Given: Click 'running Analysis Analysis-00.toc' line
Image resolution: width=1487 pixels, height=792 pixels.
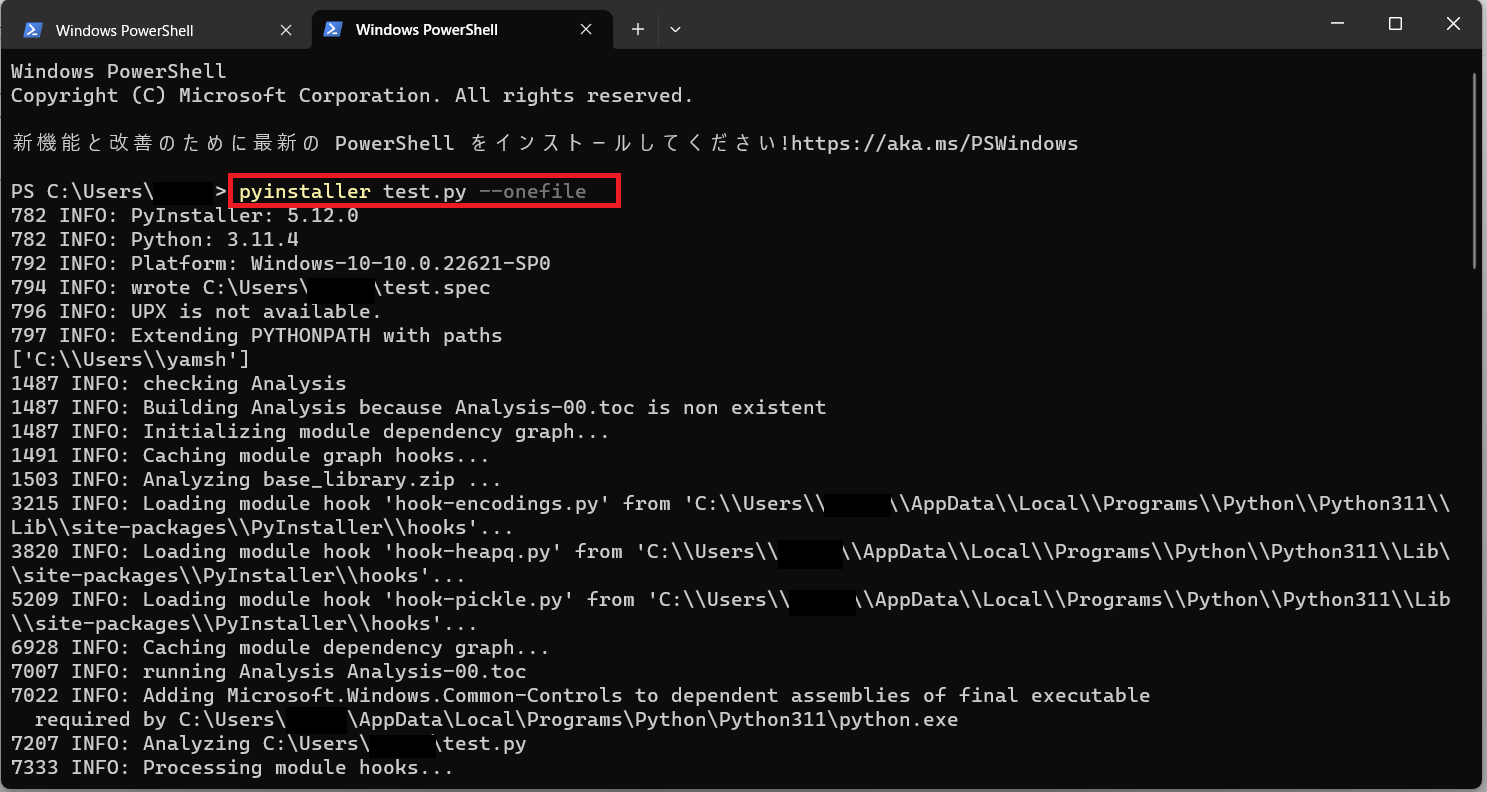Looking at the screenshot, I should (x=269, y=672).
